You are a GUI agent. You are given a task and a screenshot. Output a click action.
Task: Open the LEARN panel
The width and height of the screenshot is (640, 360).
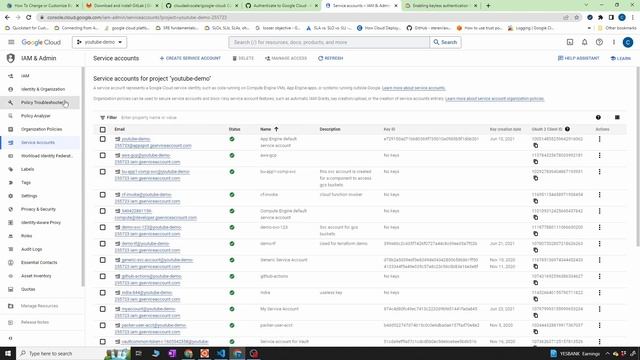point(620,58)
